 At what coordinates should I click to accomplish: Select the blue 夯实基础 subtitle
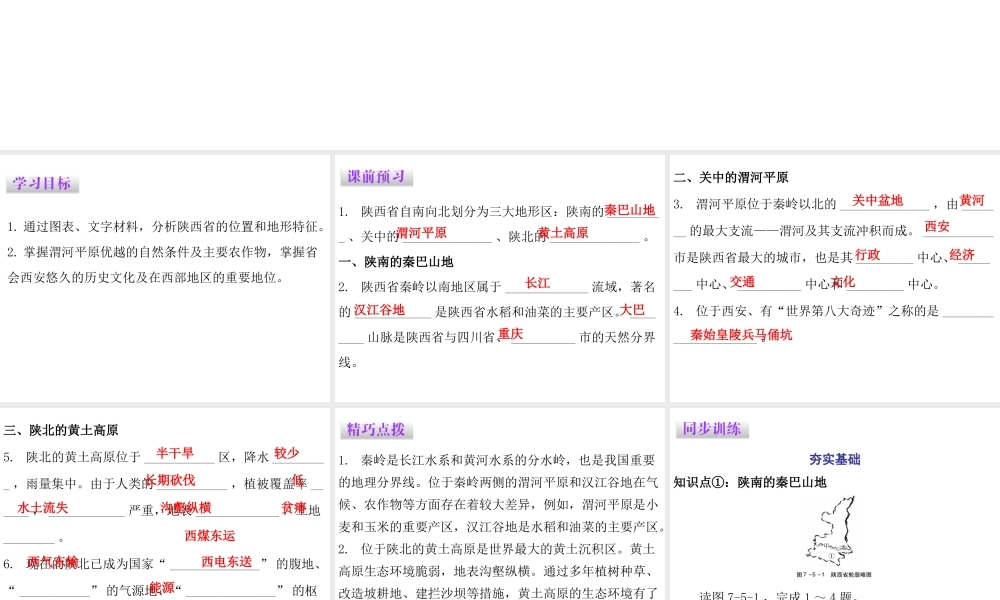point(834,459)
